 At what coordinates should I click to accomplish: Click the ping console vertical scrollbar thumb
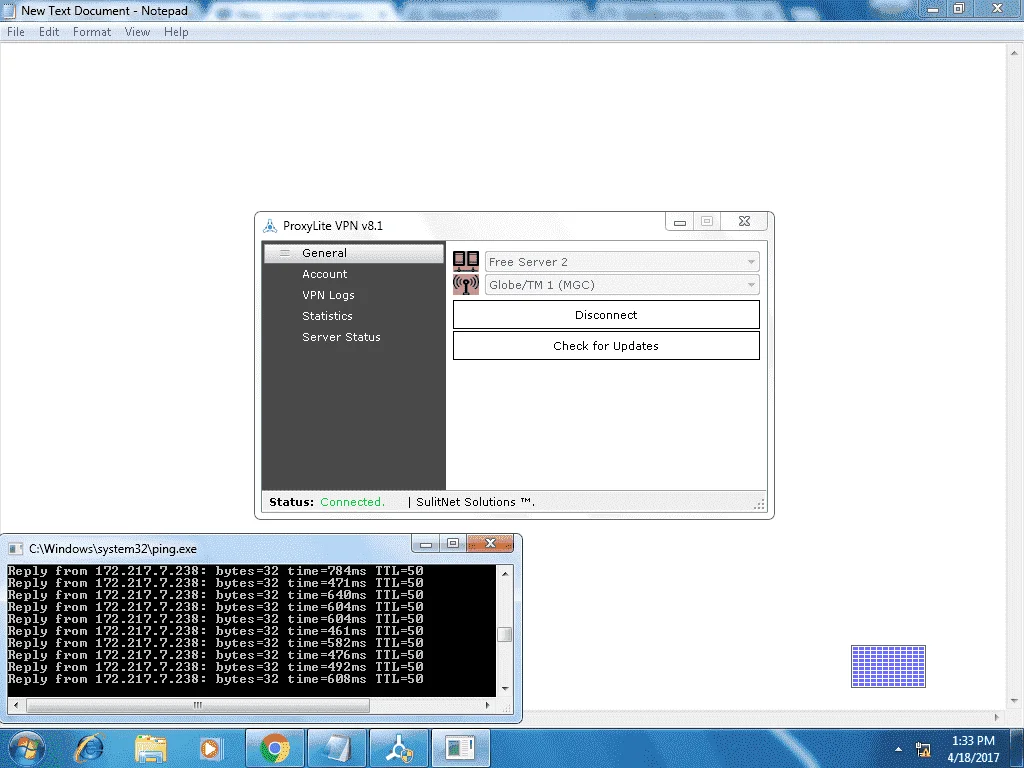(x=504, y=634)
